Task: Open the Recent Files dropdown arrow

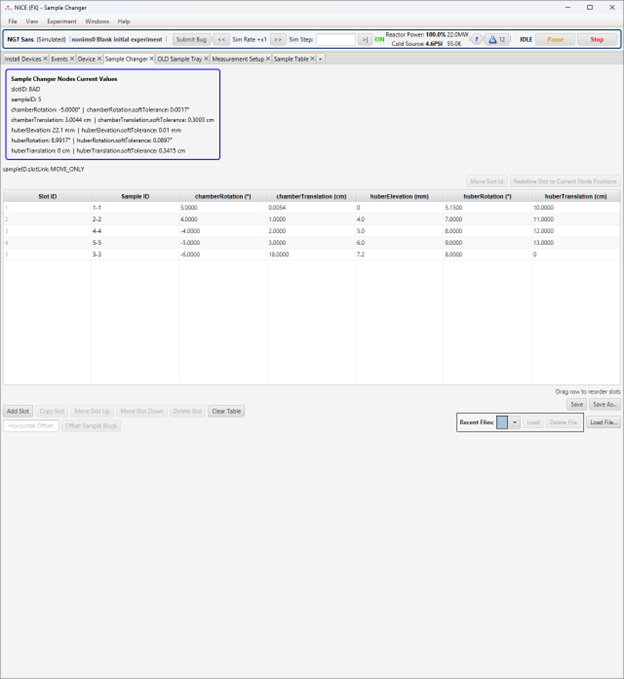Action: [515, 423]
